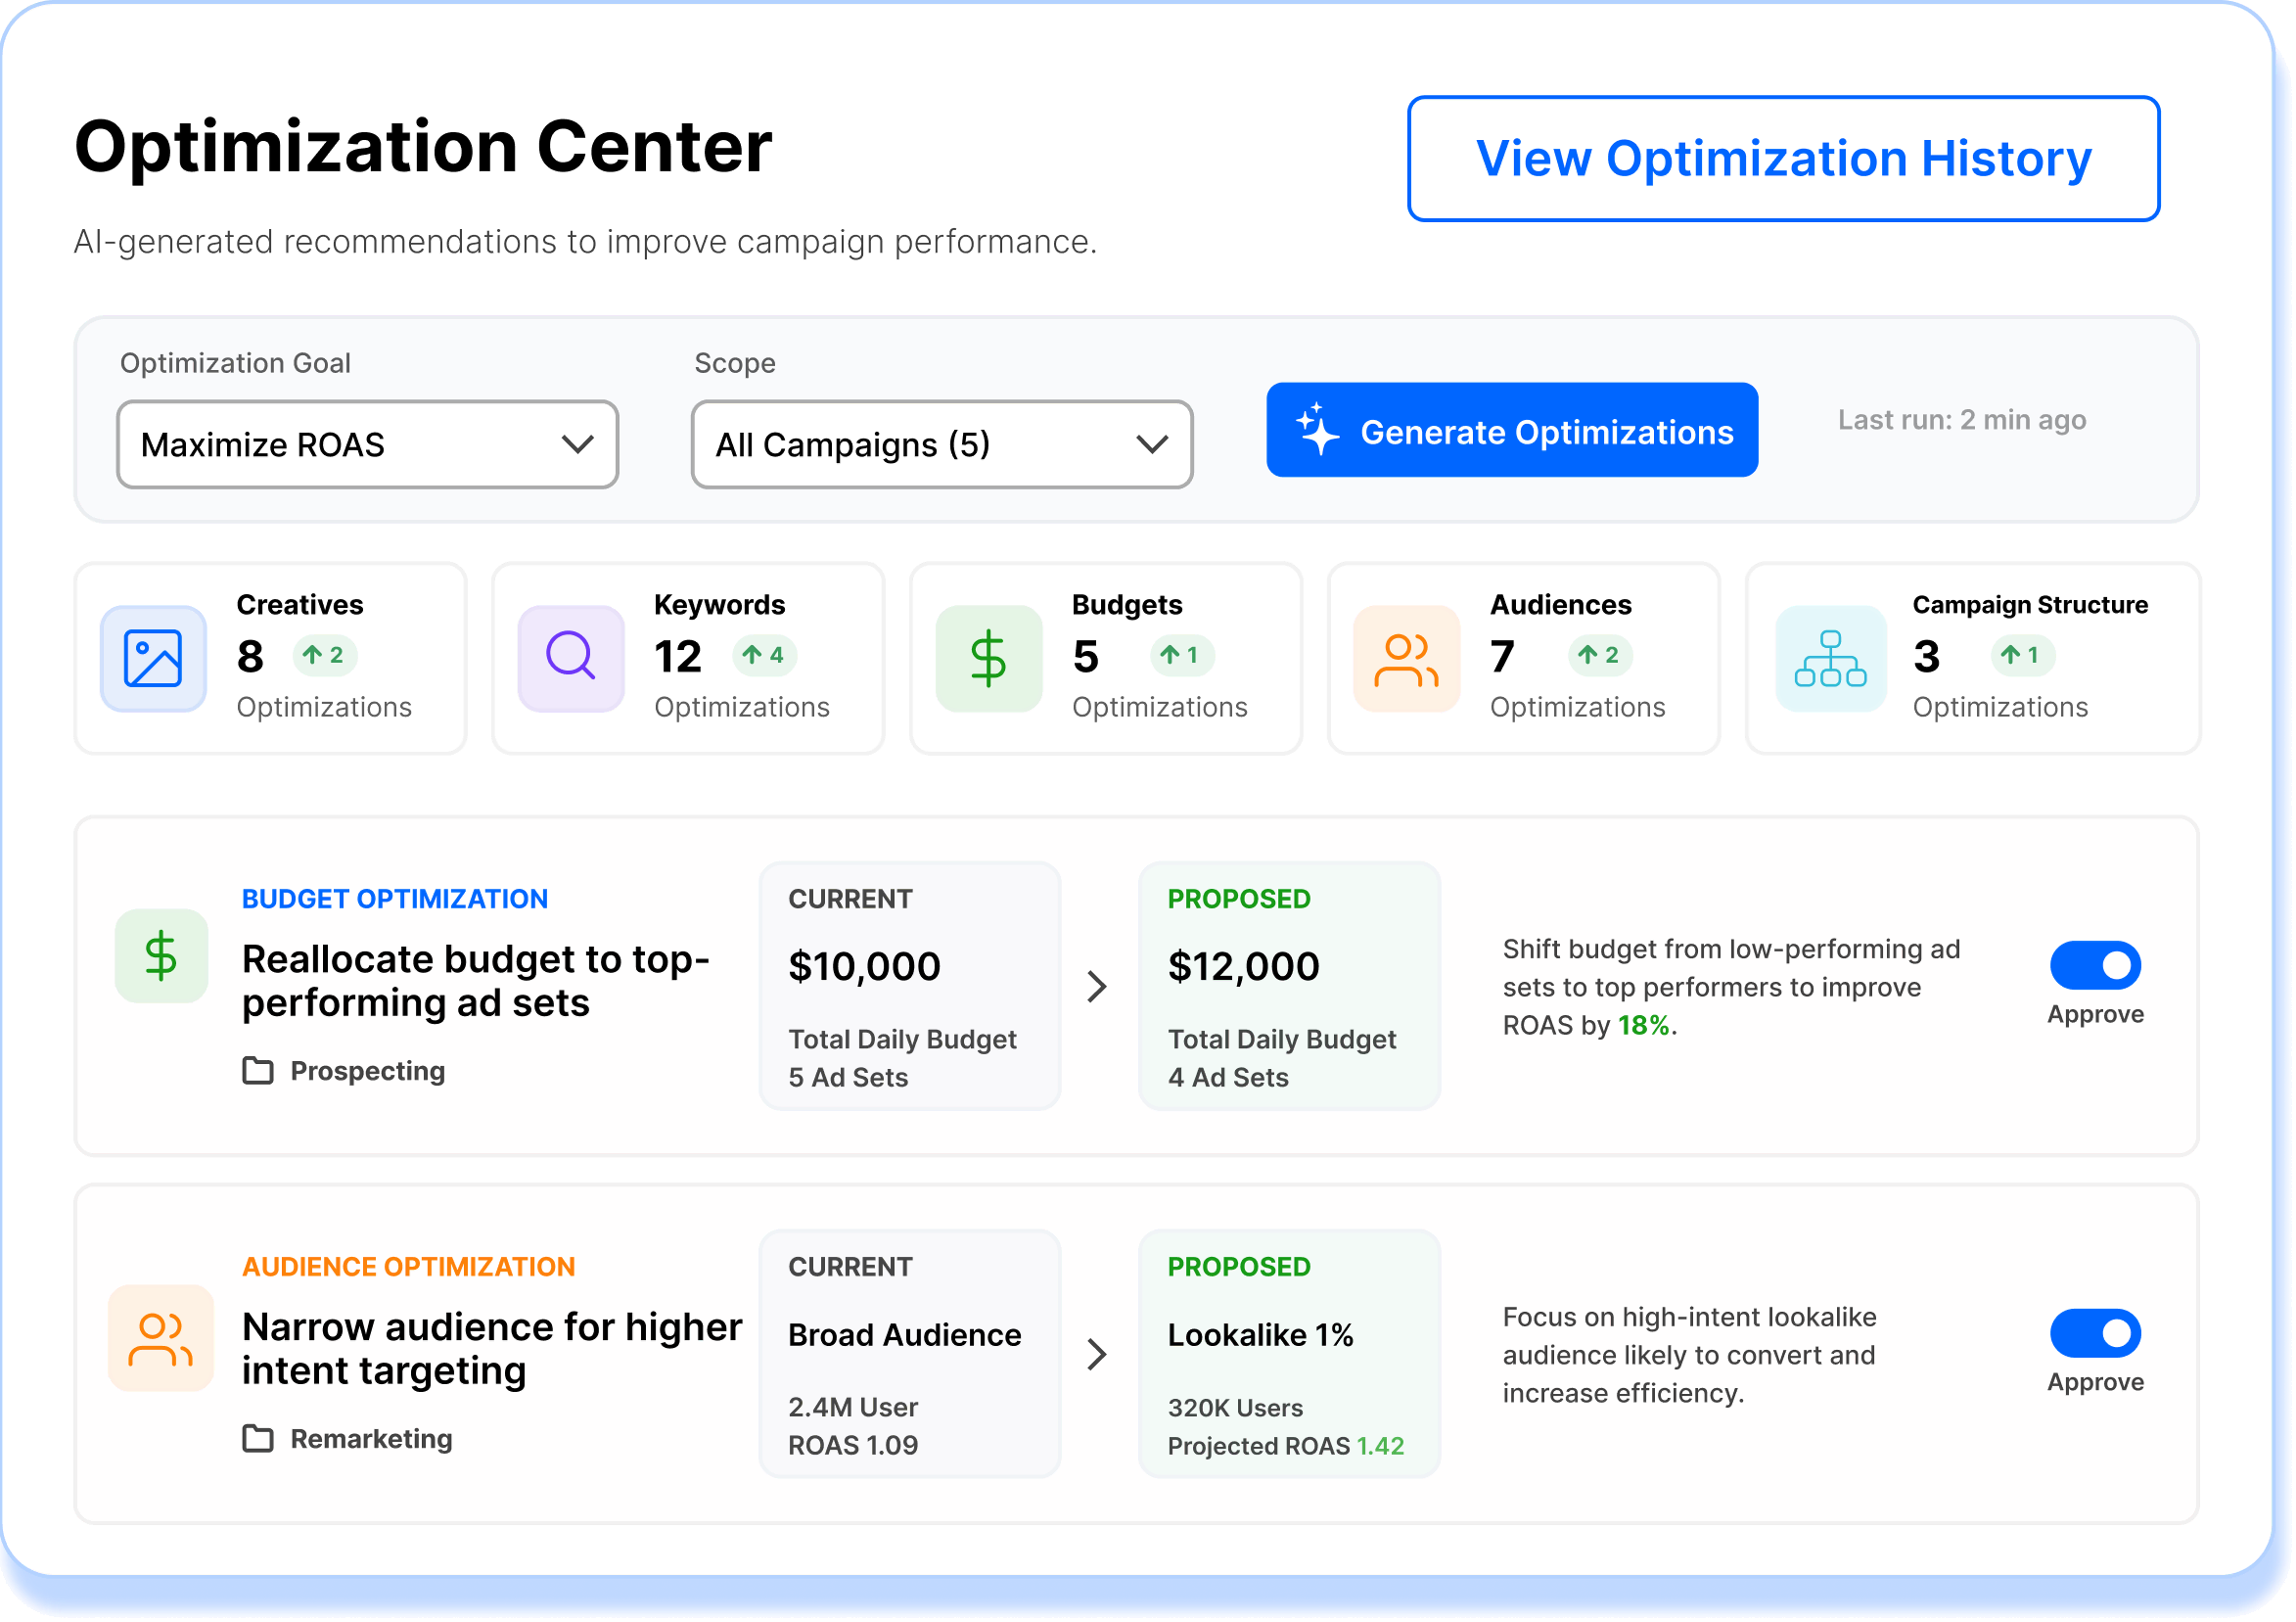
Task: Select the proposed $12,000 budget card
Action: (1290, 987)
